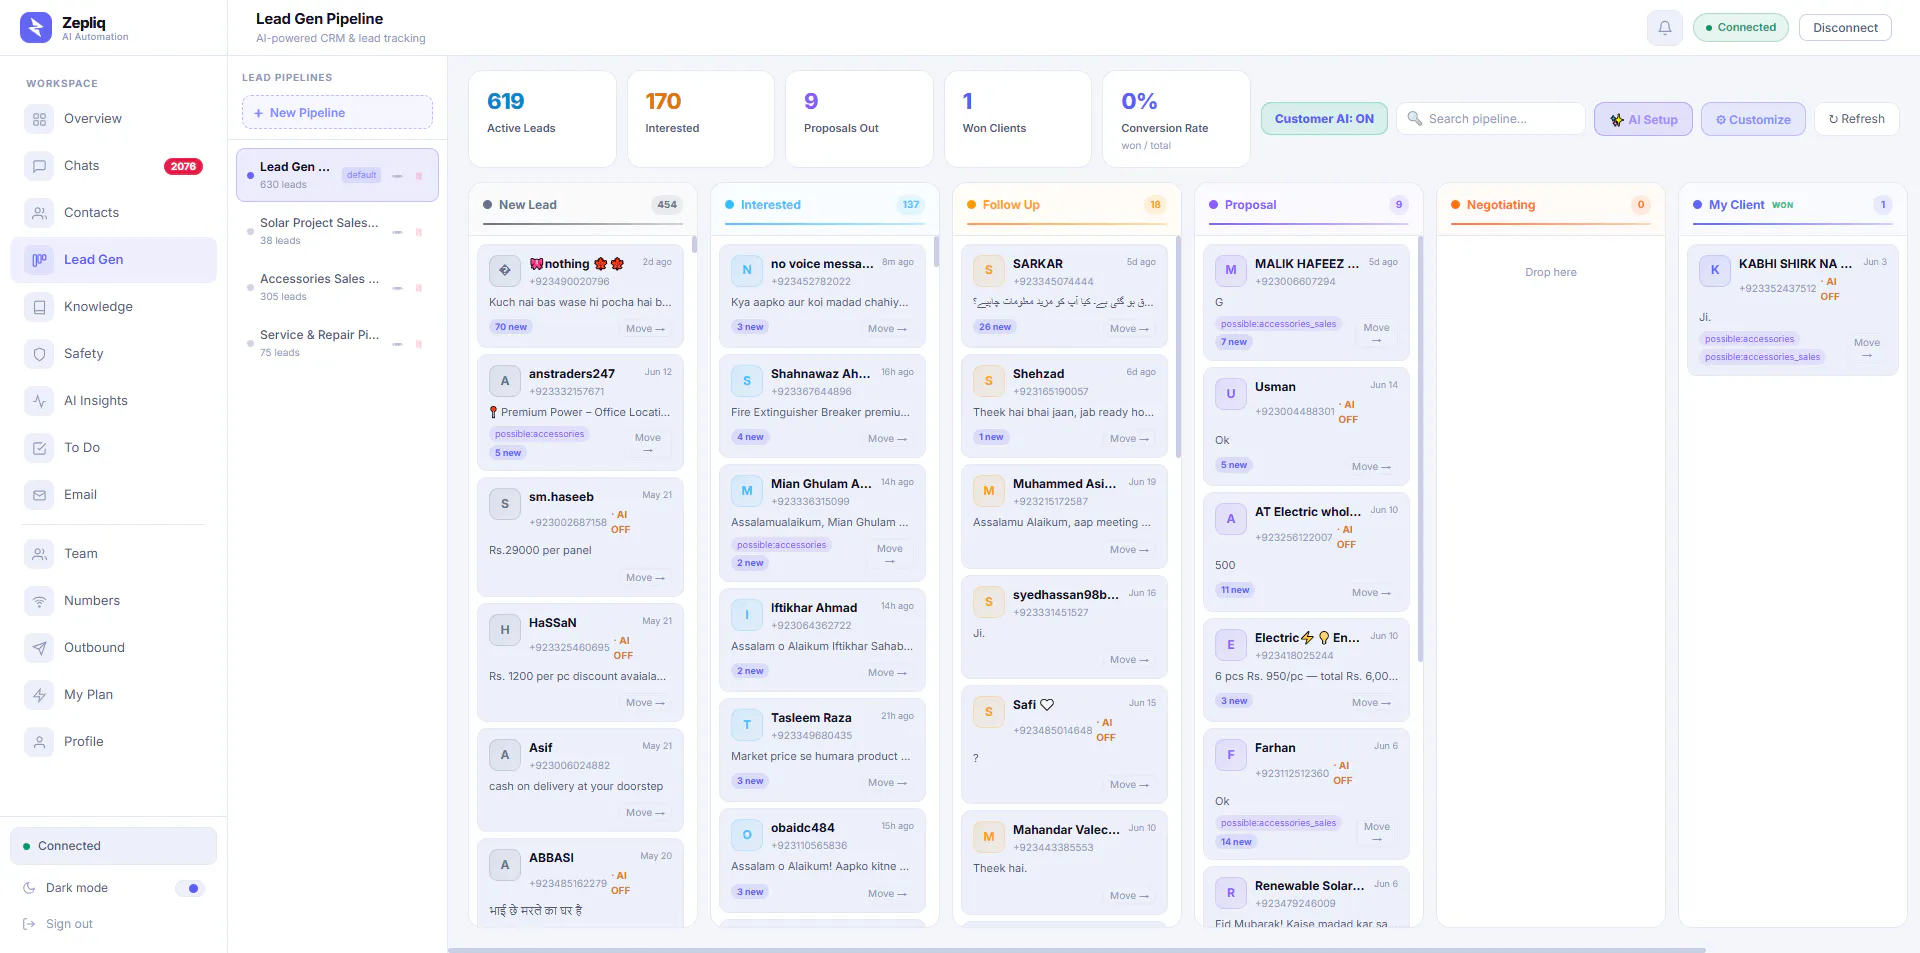Focus the Search pipeline field
The width and height of the screenshot is (1920, 953).
point(1491,119)
